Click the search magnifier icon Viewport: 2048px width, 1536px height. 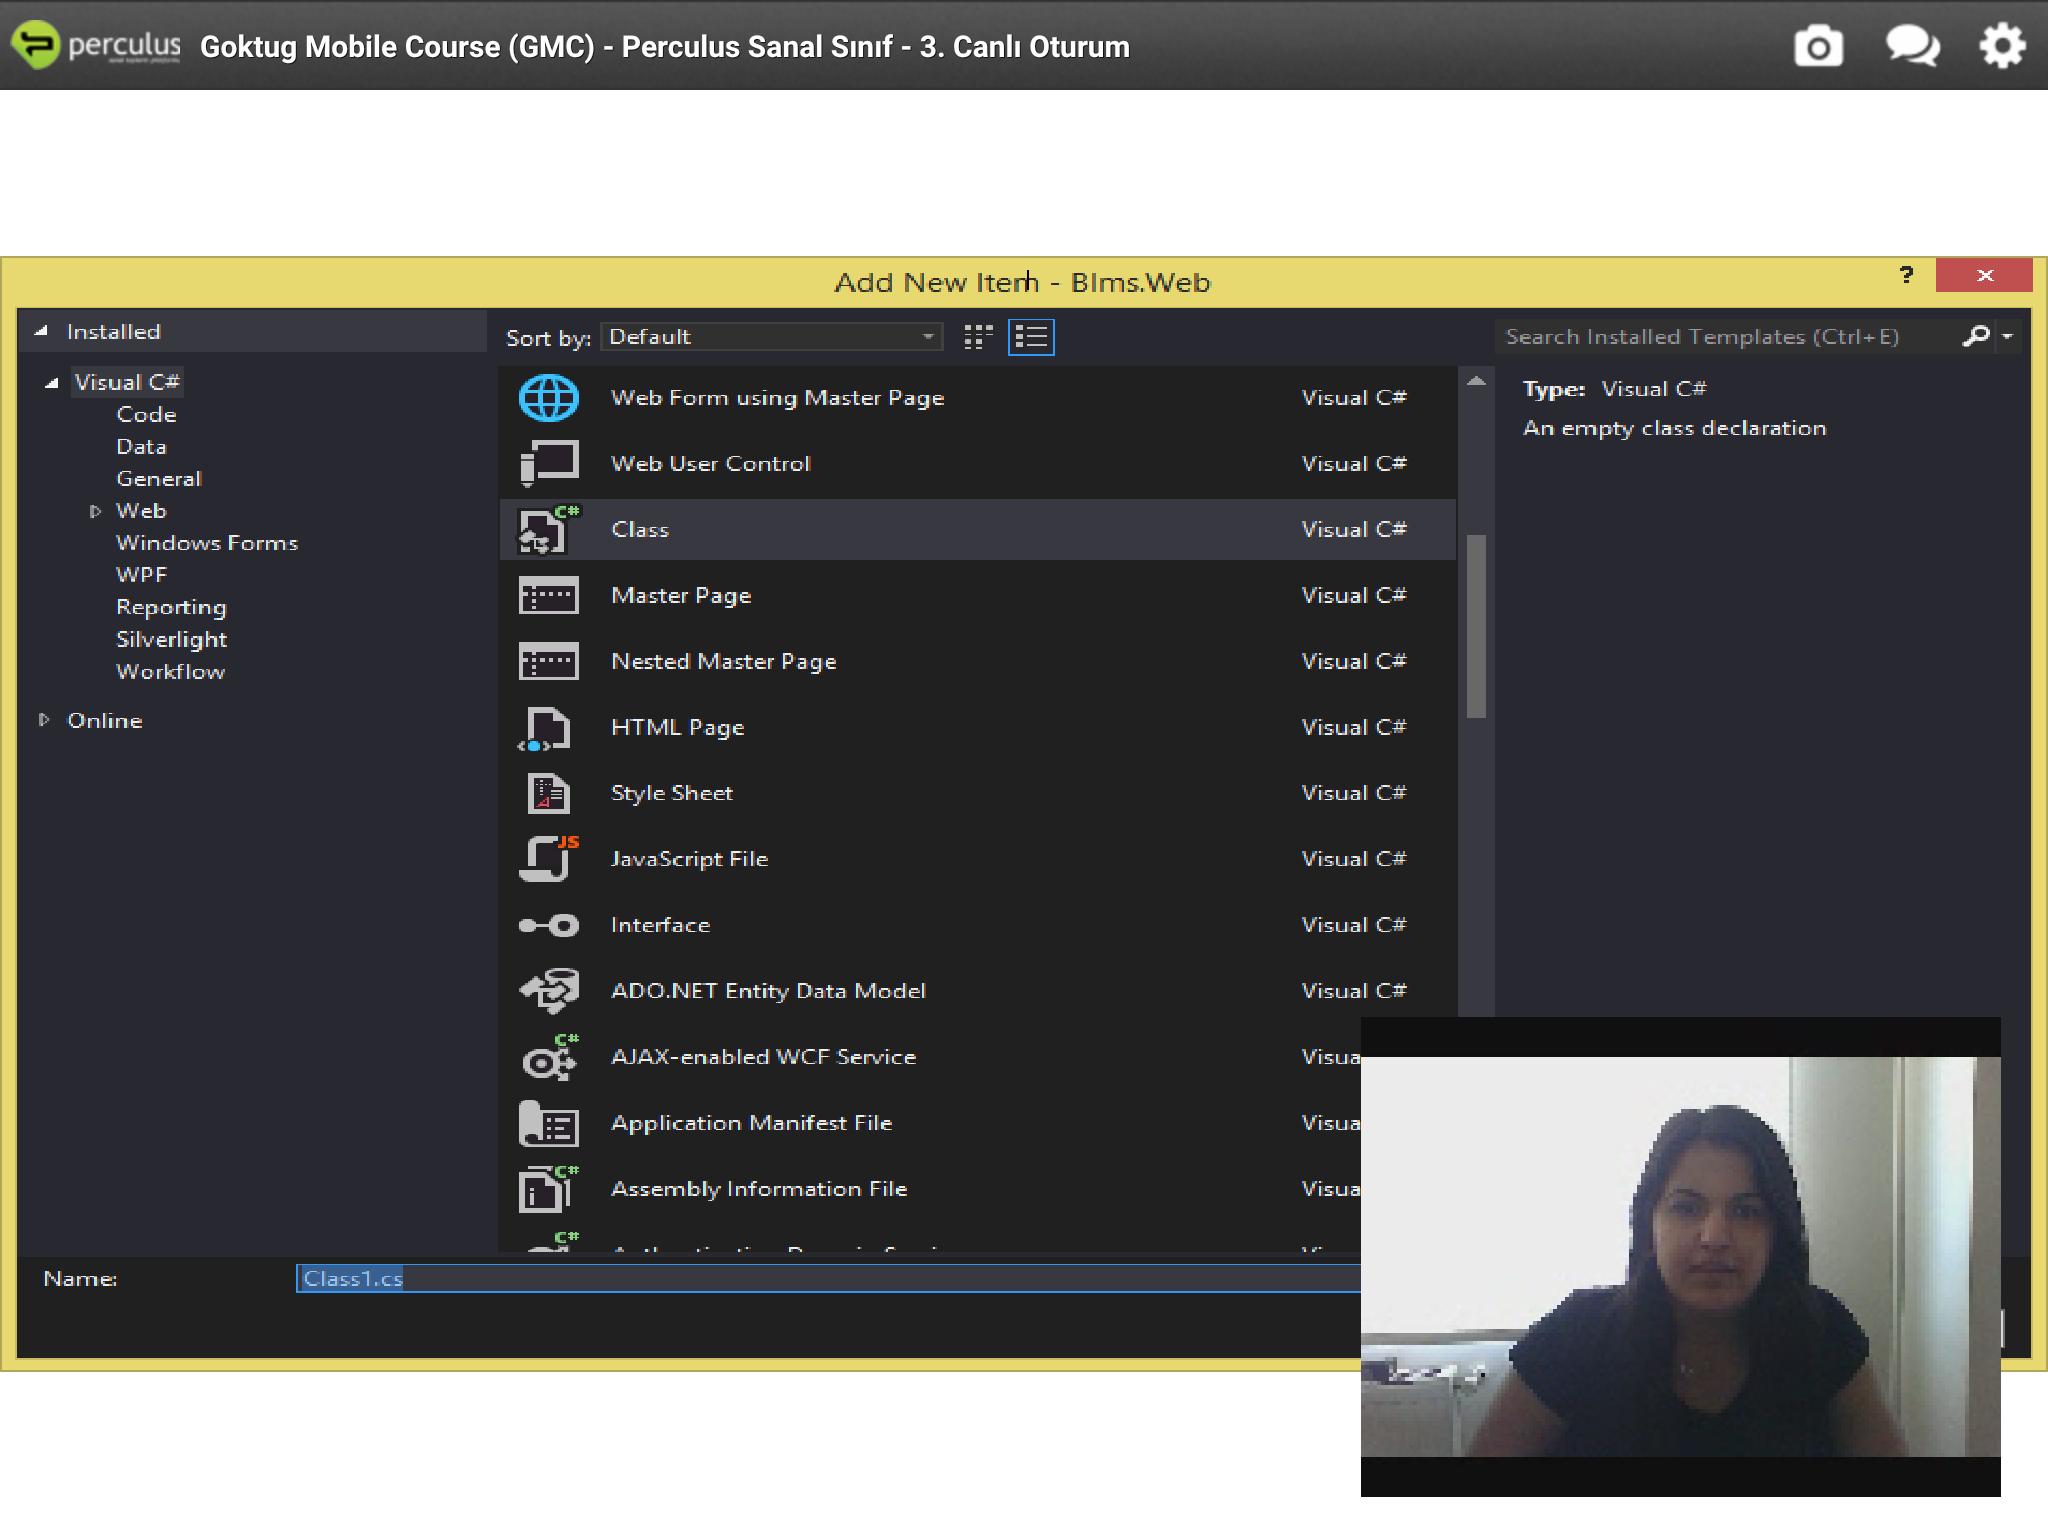click(x=1976, y=337)
